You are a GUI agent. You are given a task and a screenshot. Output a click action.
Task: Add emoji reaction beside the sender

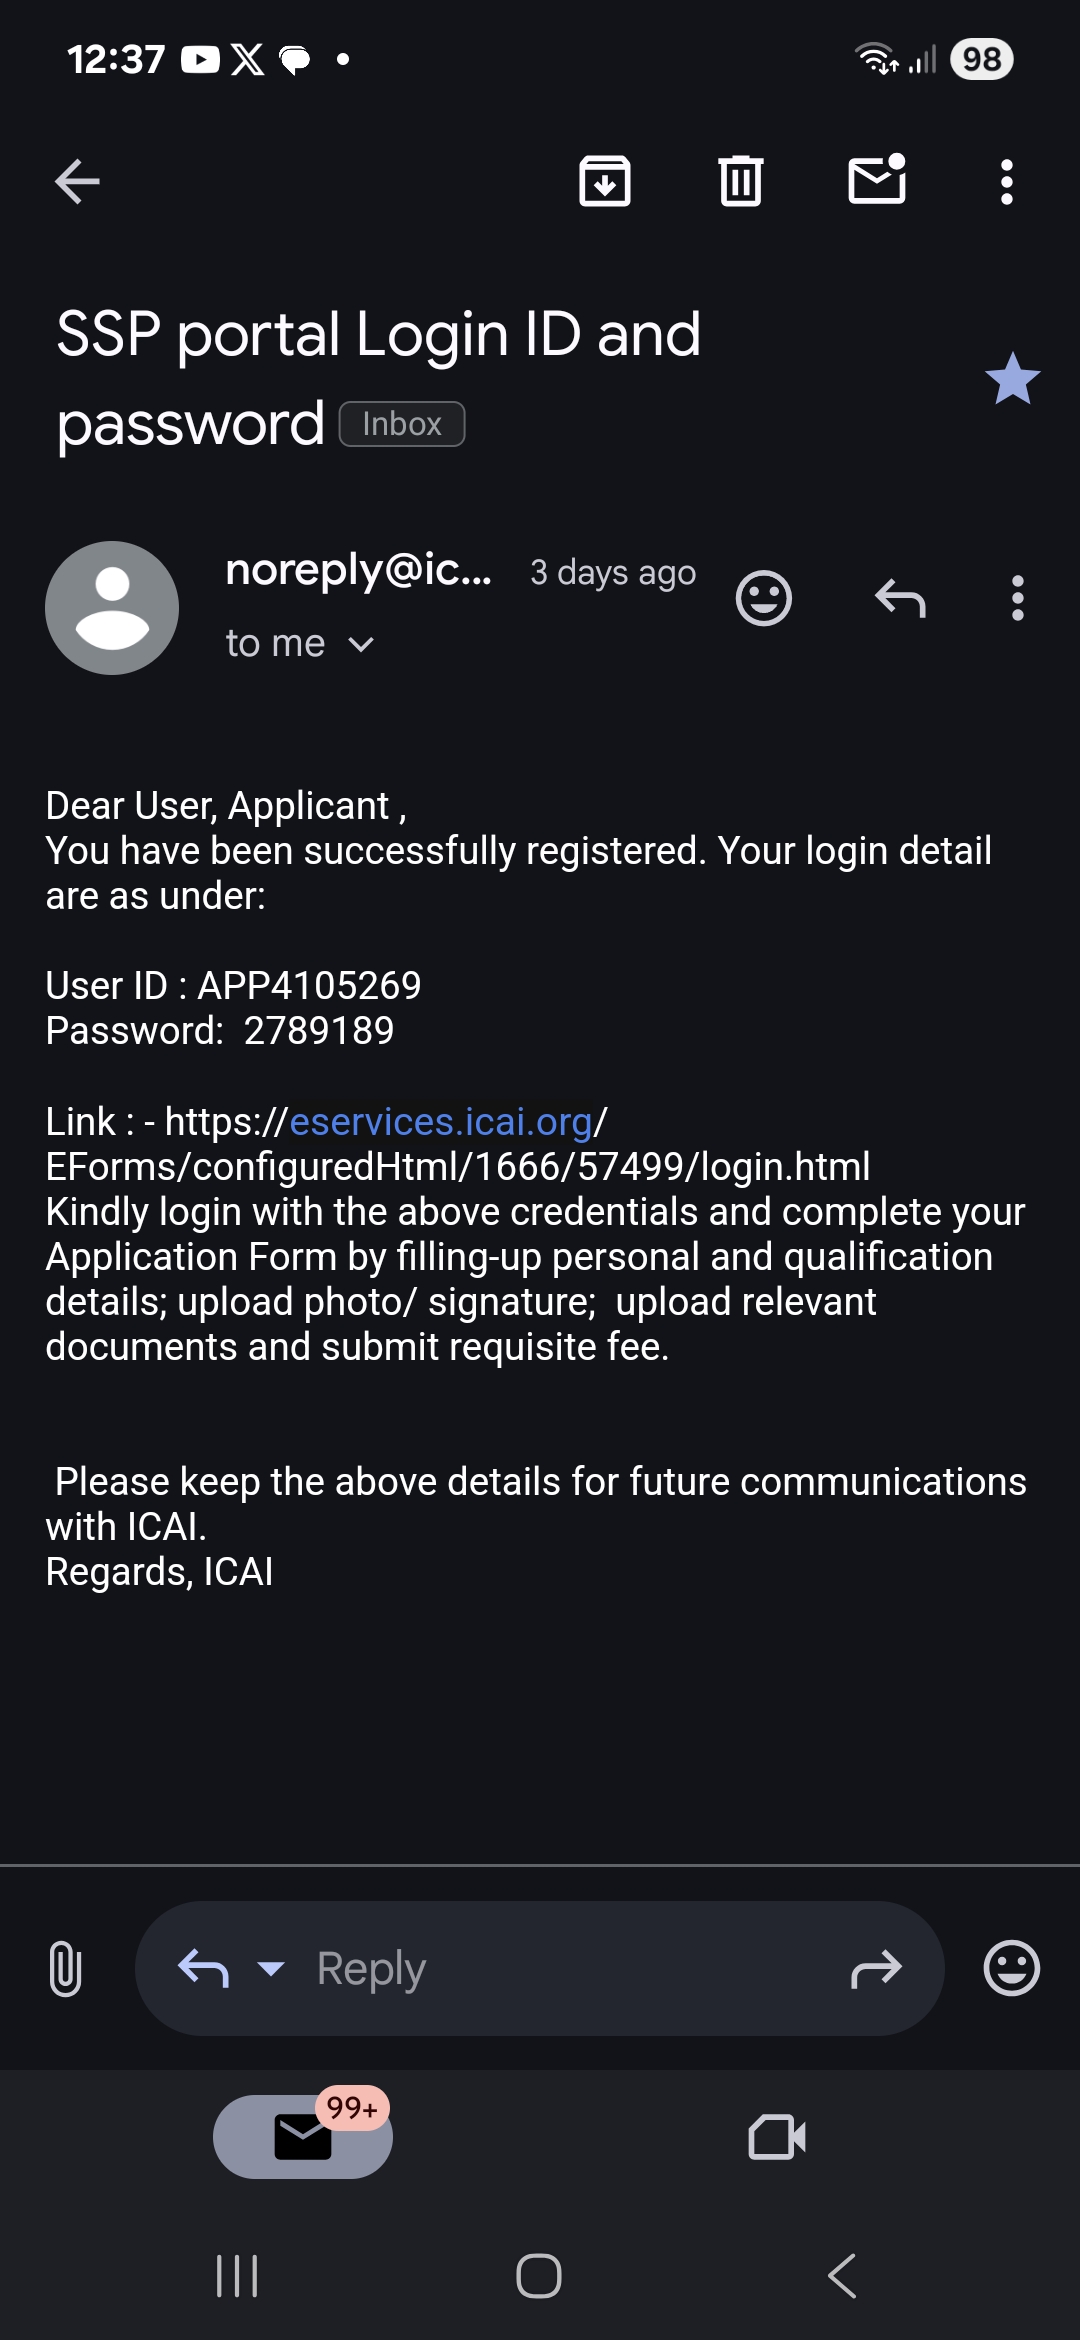[764, 599]
